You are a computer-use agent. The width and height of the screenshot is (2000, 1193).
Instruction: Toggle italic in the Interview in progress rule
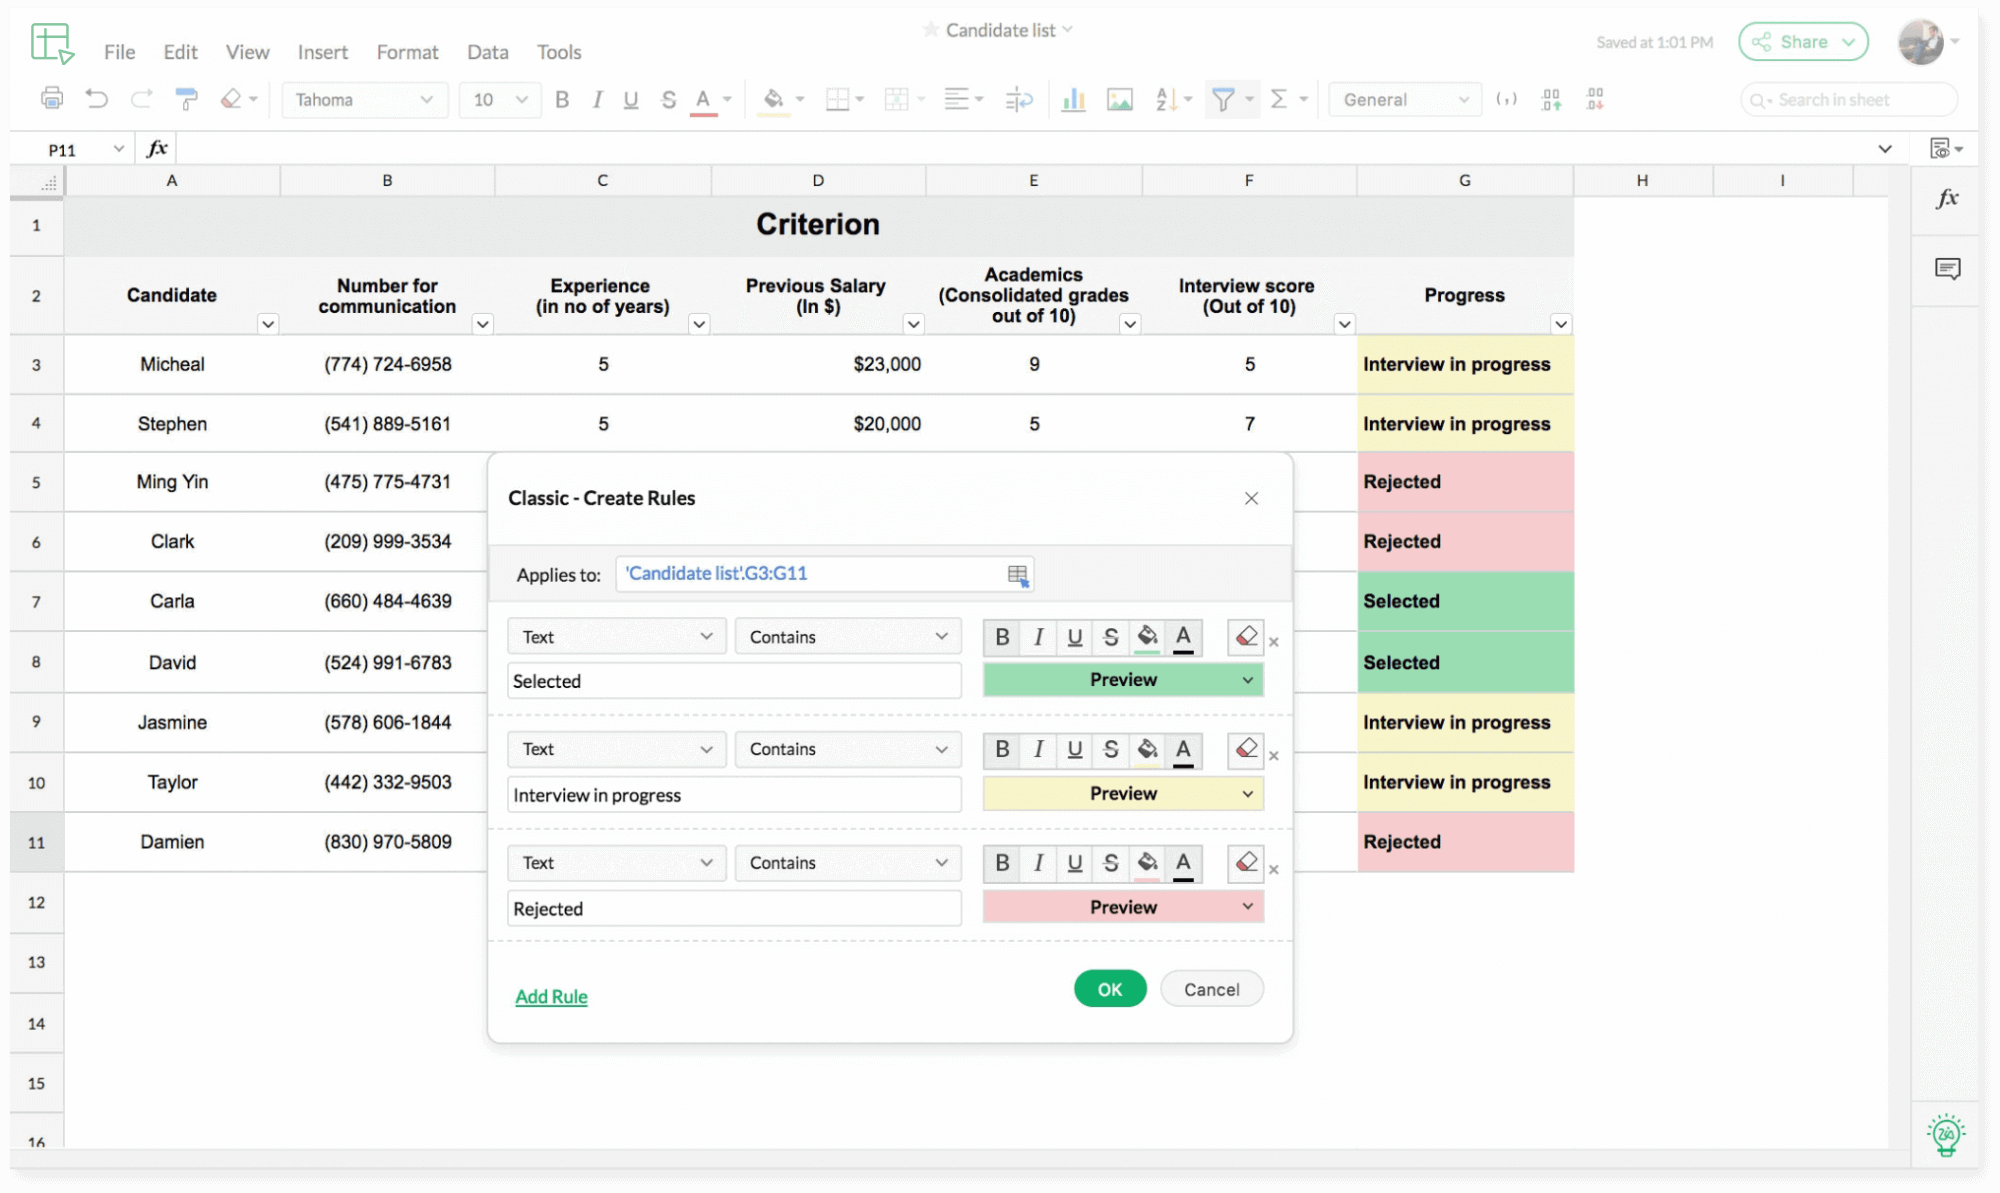click(x=1039, y=749)
